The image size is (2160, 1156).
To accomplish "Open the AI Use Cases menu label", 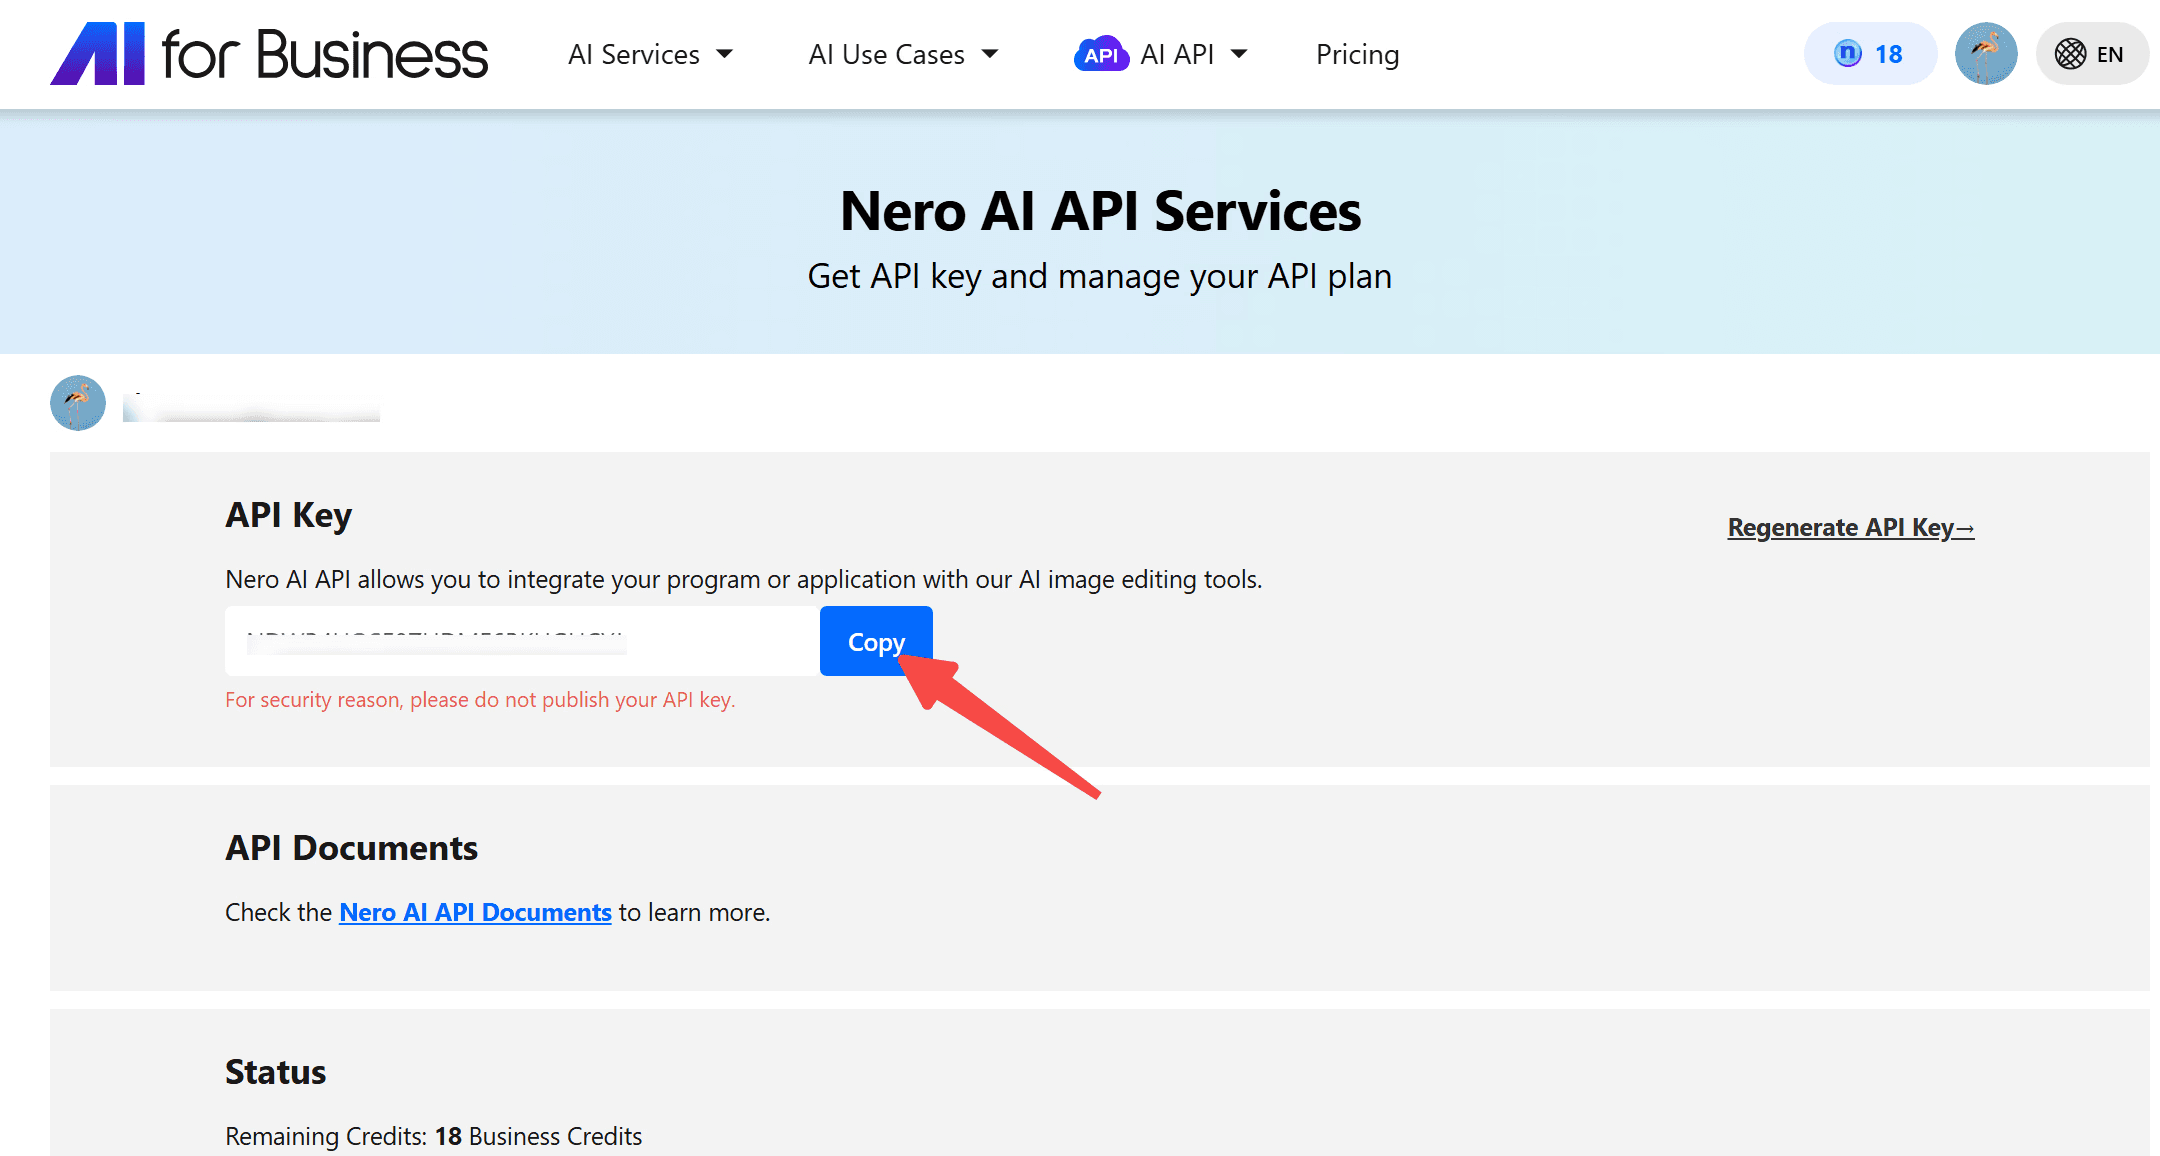I will point(886,54).
